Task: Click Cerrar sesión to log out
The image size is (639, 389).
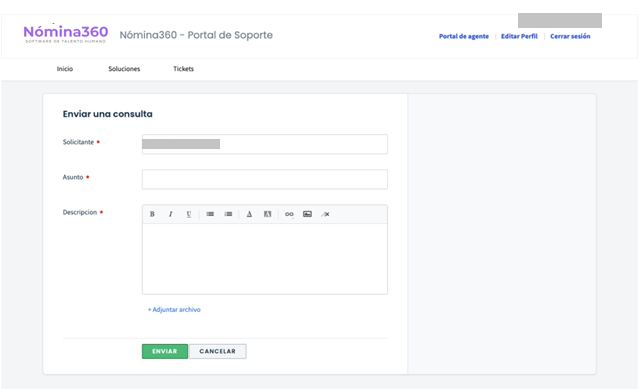Action: pos(570,36)
